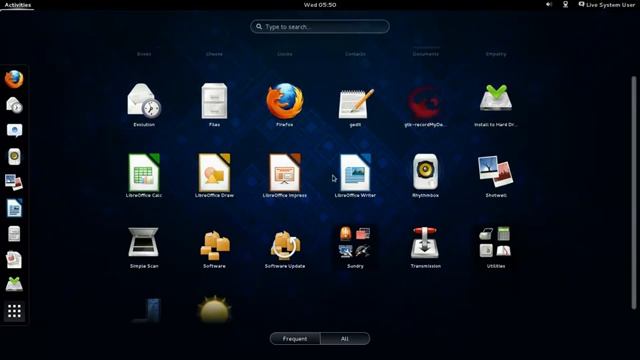The width and height of the screenshot is (640, 360).
Task: Launch Firefox from the application grid
Action: [x=284, y=104]
